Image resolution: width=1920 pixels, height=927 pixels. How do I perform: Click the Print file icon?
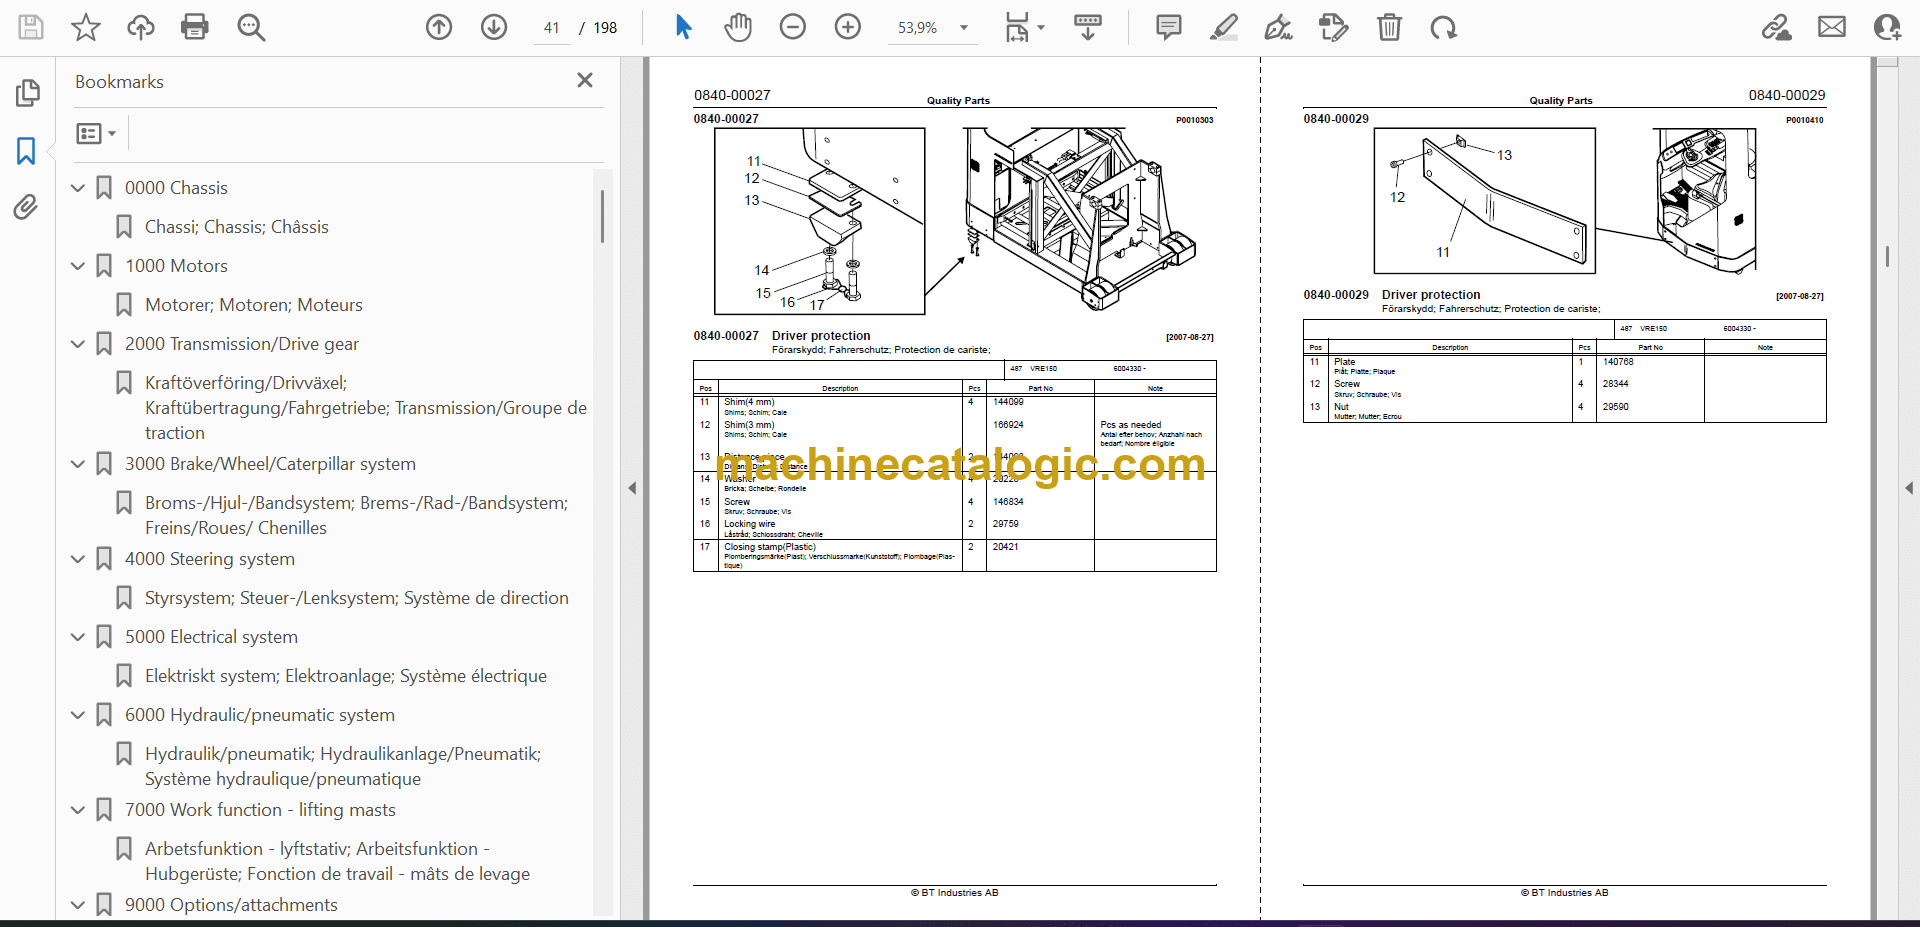point(194,27)
